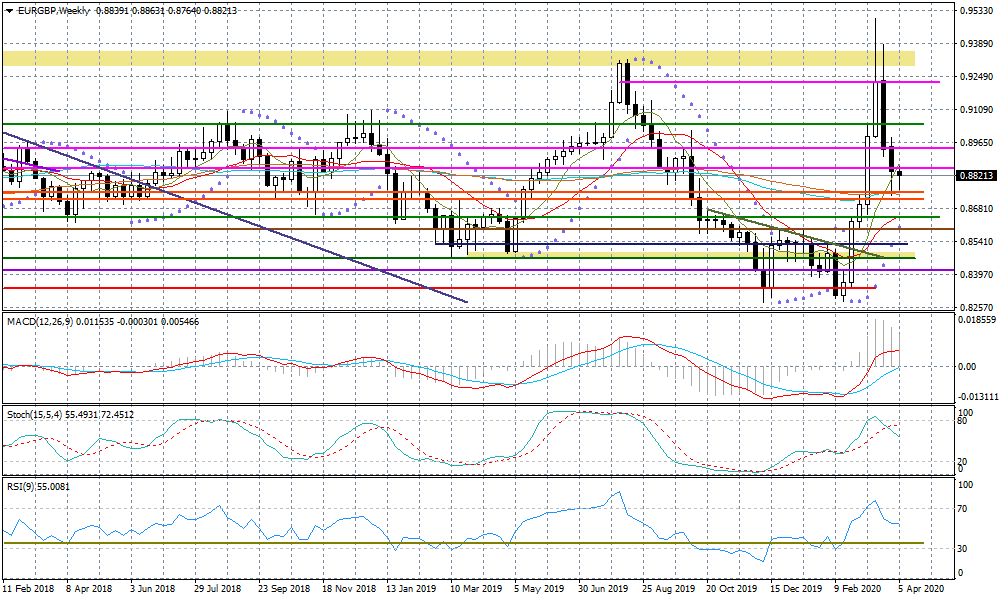Click date label 29 Jul 2018
The height and width of the screenshot is (600, 1000).
[217, 589]
